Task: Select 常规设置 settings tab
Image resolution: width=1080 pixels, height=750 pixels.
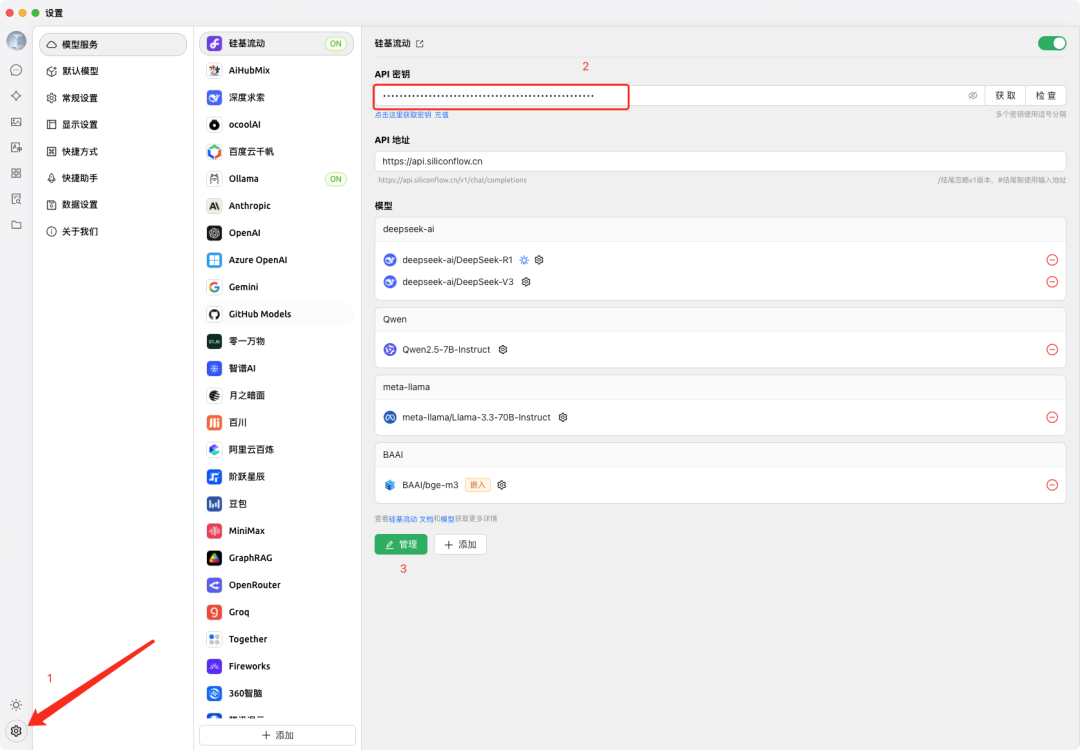Action: click(113, 98)
